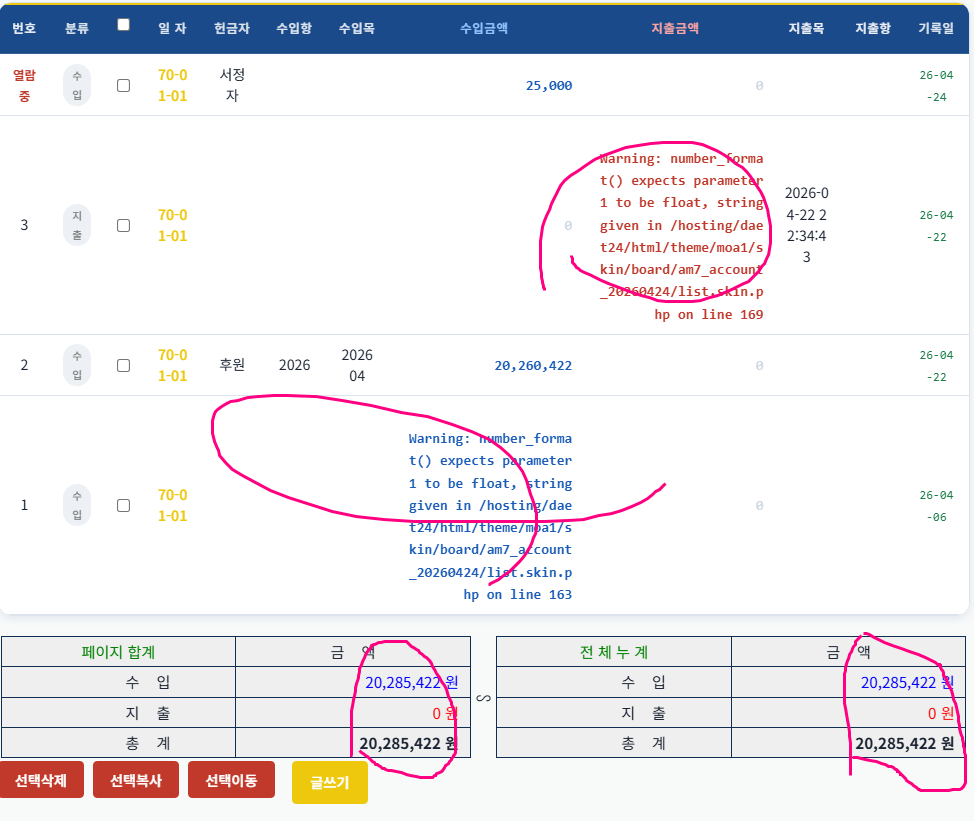Image resolution: width=974 pixels, height=821 pixels.
Task: Tick the checkbox in the 후원 row
Action: (123, 366)
